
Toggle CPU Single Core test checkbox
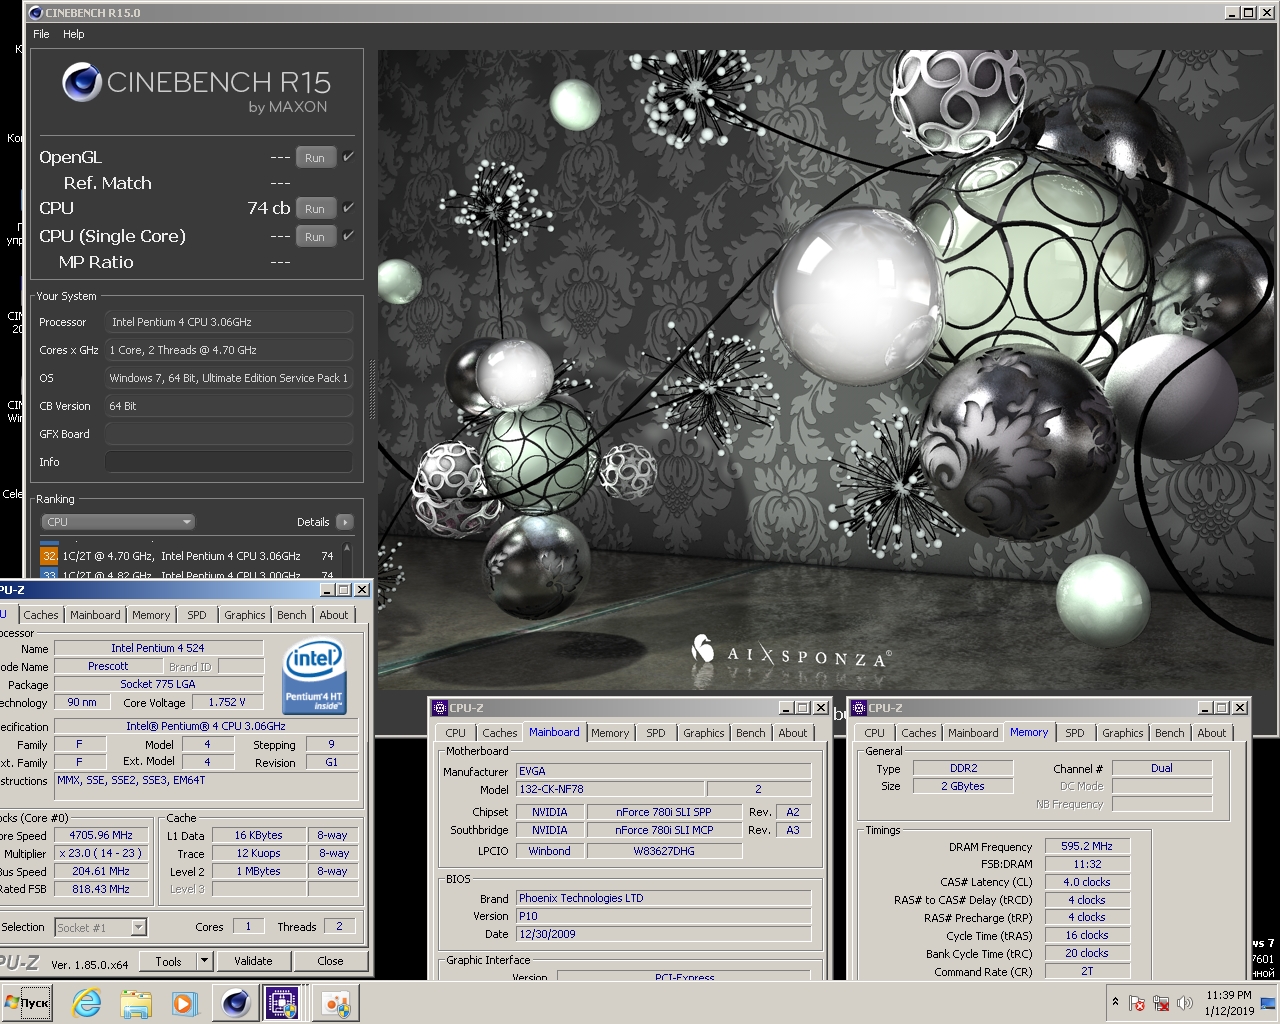[348, 236]
